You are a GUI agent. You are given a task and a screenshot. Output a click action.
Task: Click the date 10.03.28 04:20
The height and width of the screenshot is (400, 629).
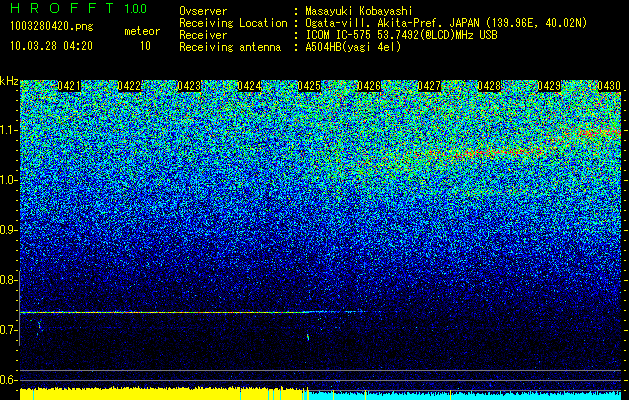51,46
